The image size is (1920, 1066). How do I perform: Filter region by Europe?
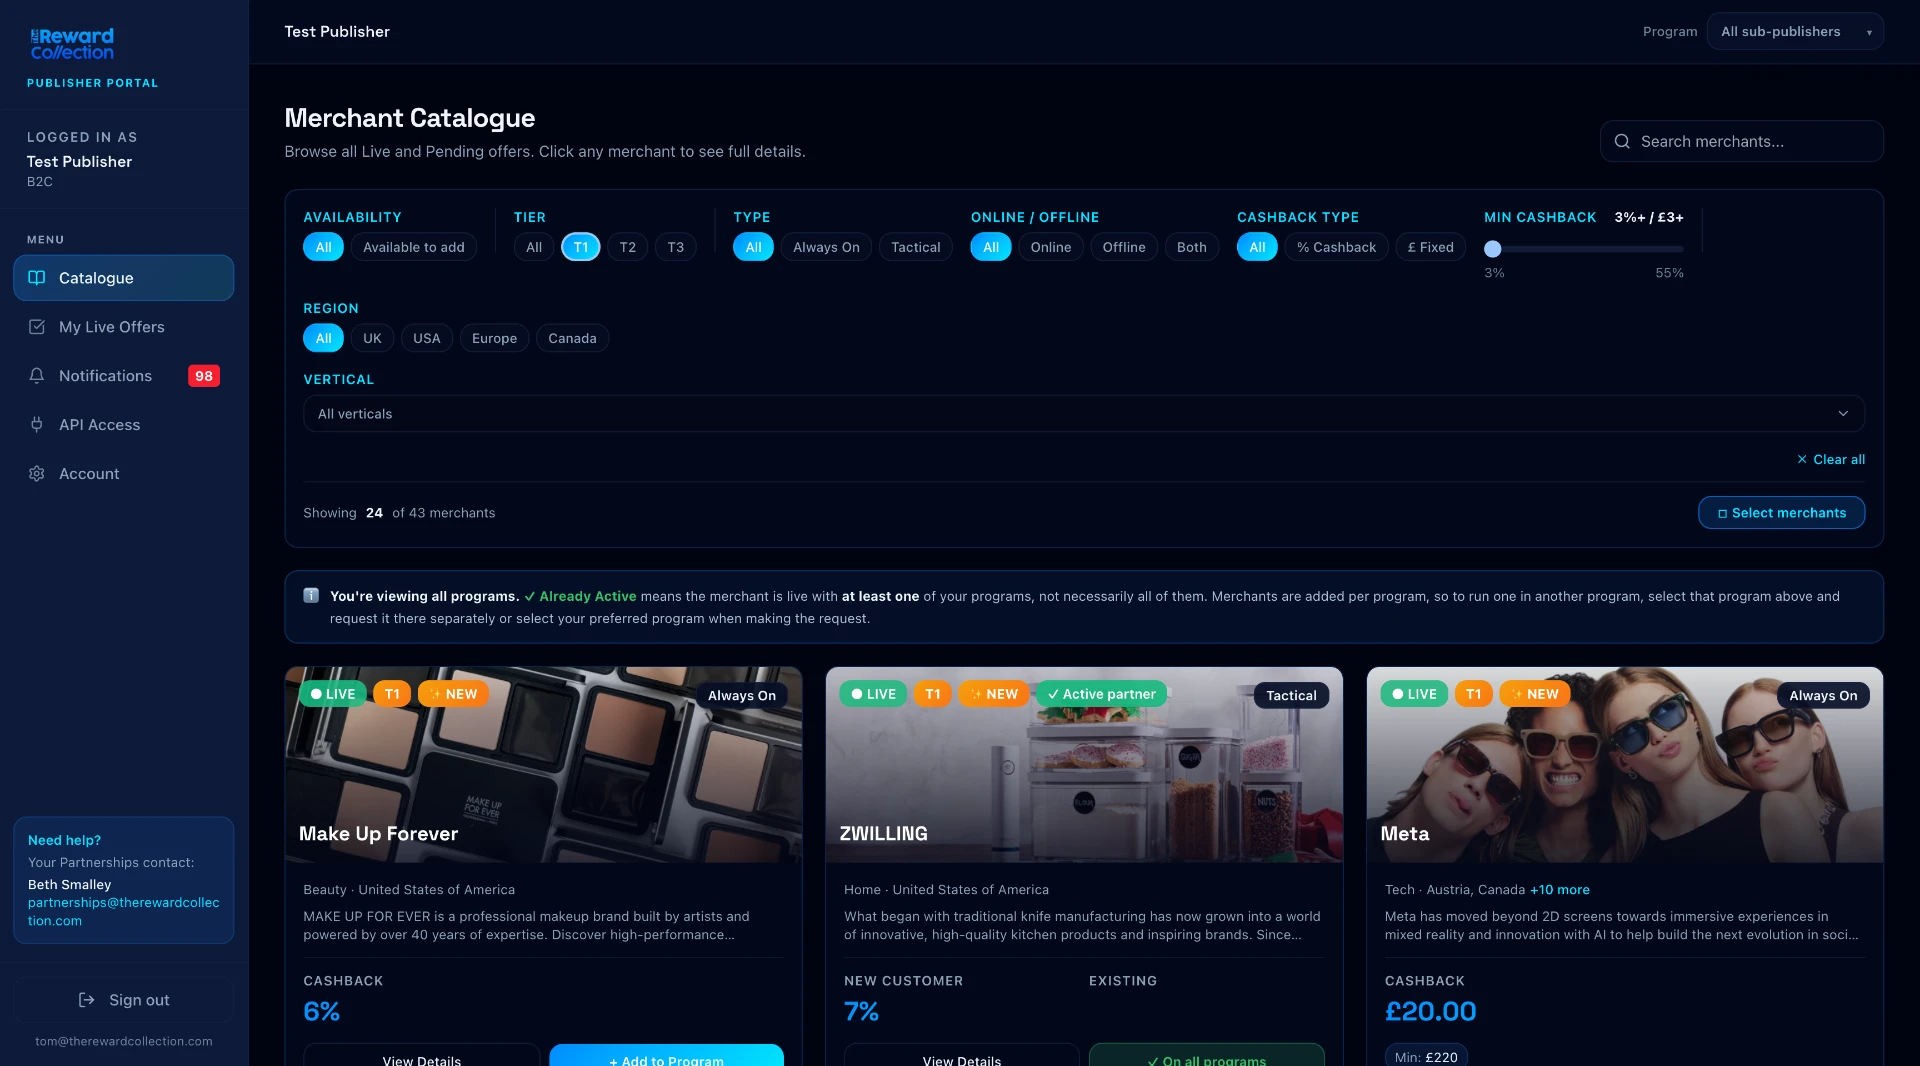[494, 338]
